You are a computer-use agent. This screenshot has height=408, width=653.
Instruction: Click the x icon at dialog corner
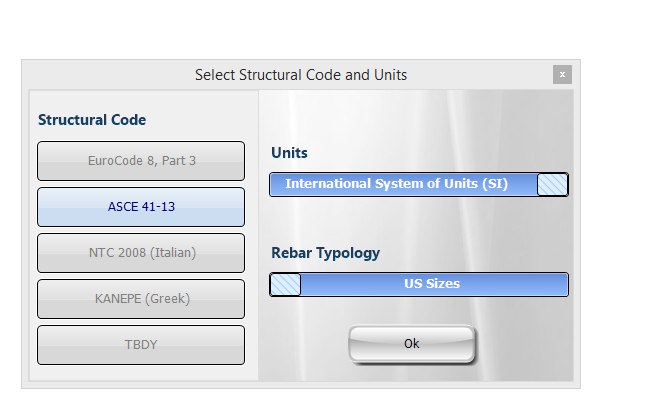point(562,75)
